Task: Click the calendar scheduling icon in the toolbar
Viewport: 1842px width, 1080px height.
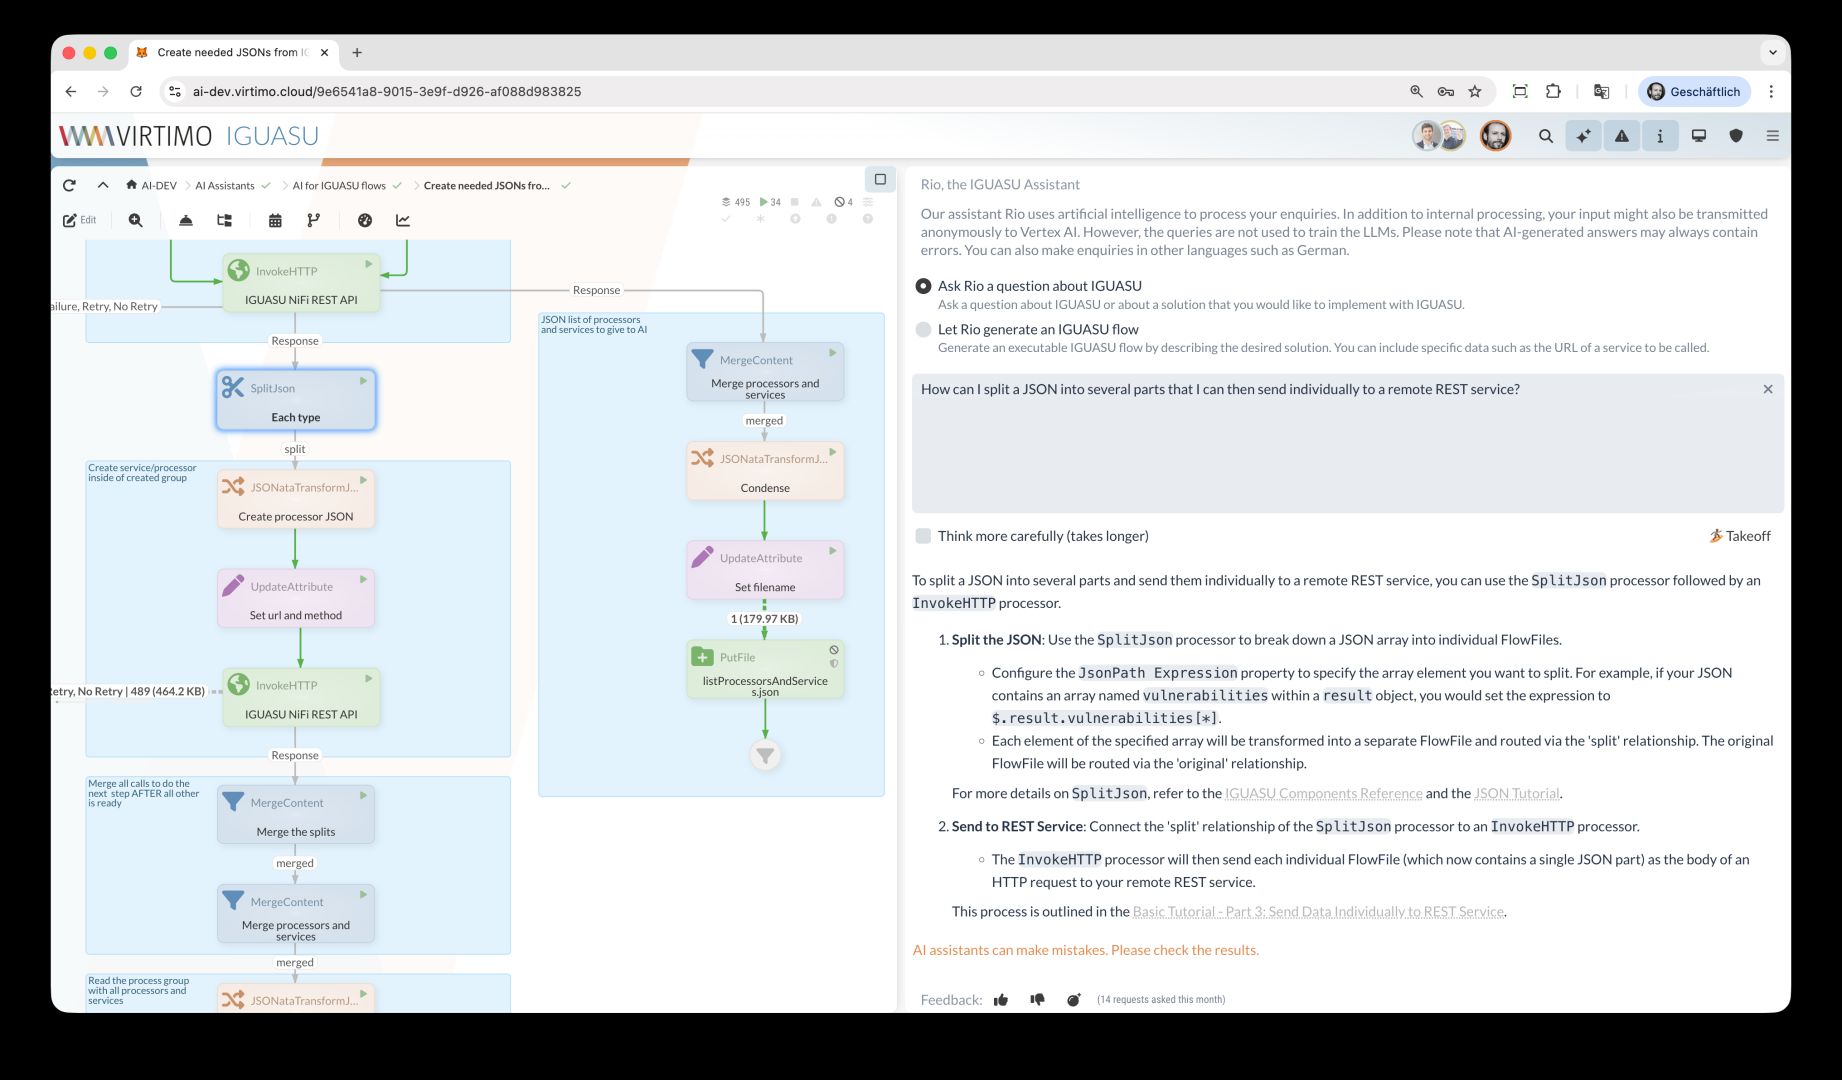Action: pos(275,220)
